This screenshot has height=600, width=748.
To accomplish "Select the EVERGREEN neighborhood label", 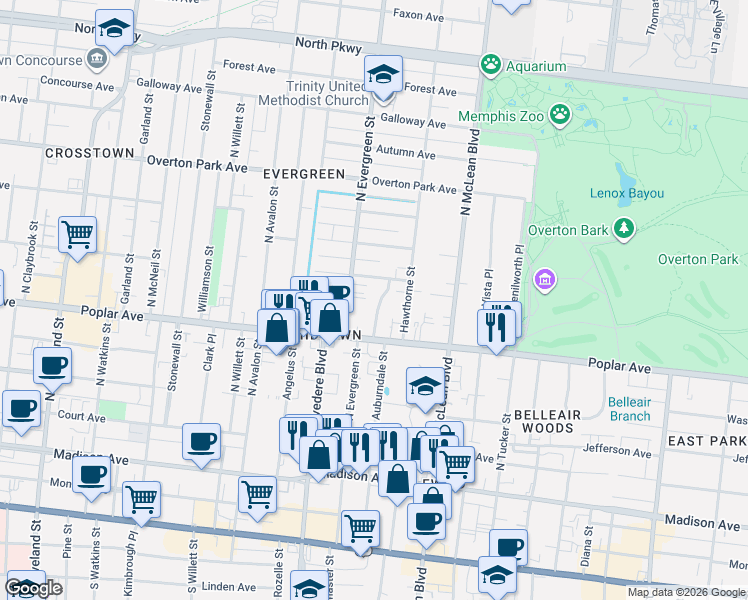I will (304, 174).
